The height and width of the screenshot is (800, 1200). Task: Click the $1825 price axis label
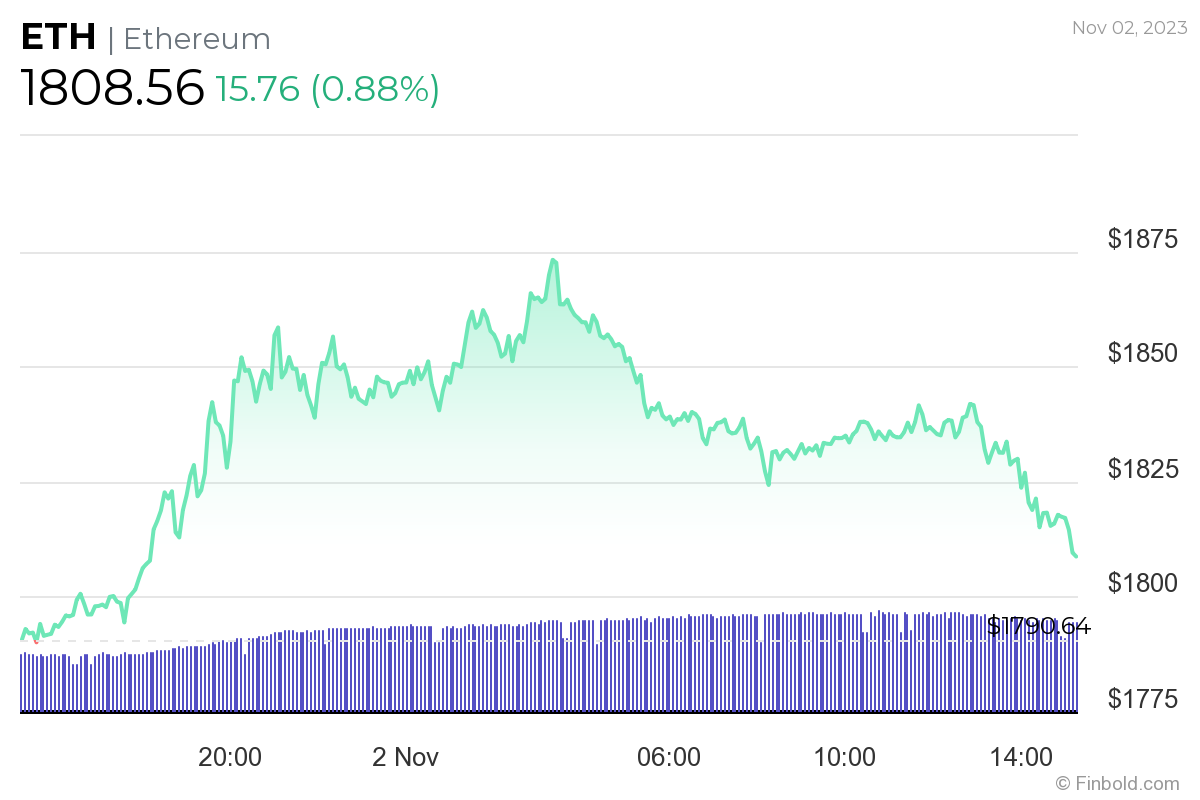[x=1142, y=468]
